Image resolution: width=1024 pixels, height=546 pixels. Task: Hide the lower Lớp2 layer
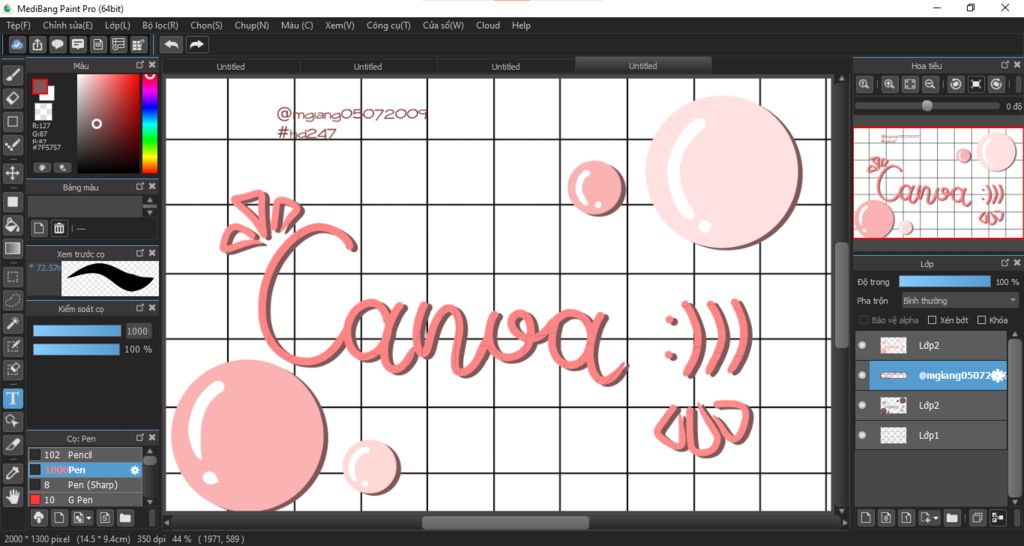[862, 406]
